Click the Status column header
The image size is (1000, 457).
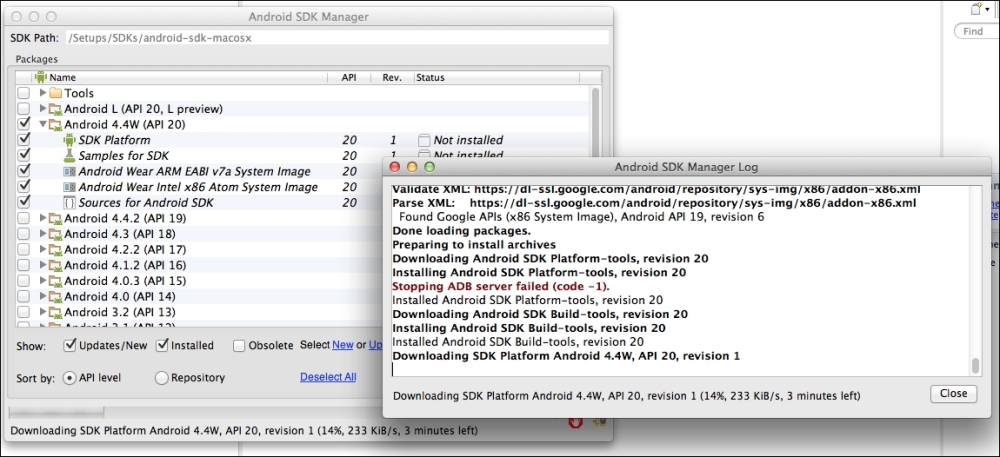coord(496,78)
